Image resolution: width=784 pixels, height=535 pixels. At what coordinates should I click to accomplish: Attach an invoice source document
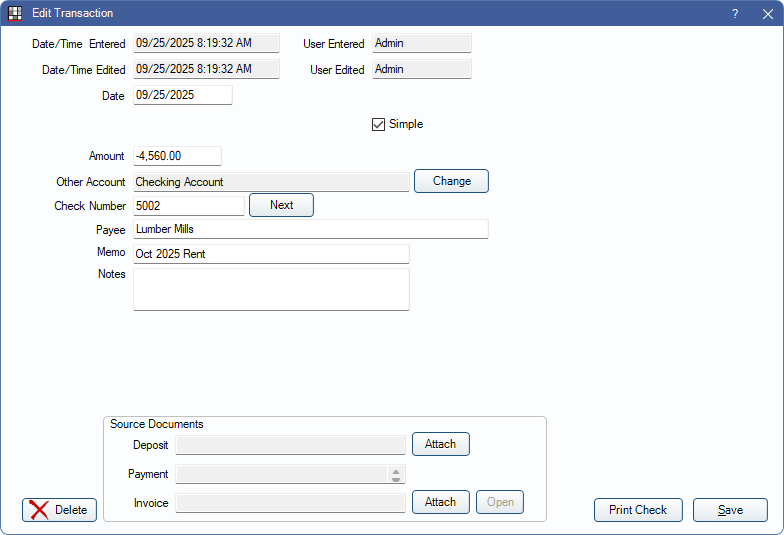(x=440, y=502)
